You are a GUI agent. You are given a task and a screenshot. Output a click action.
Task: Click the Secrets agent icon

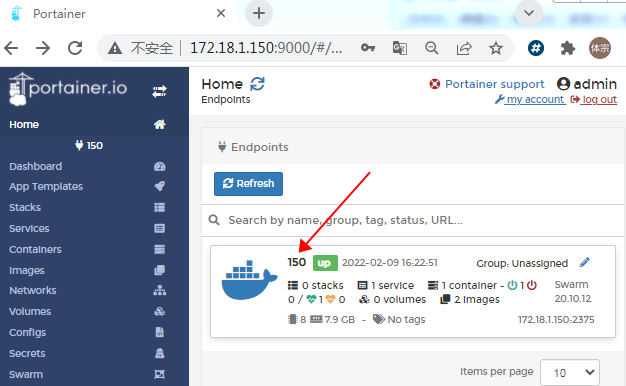pyautogui.click(x=160, y=353)
